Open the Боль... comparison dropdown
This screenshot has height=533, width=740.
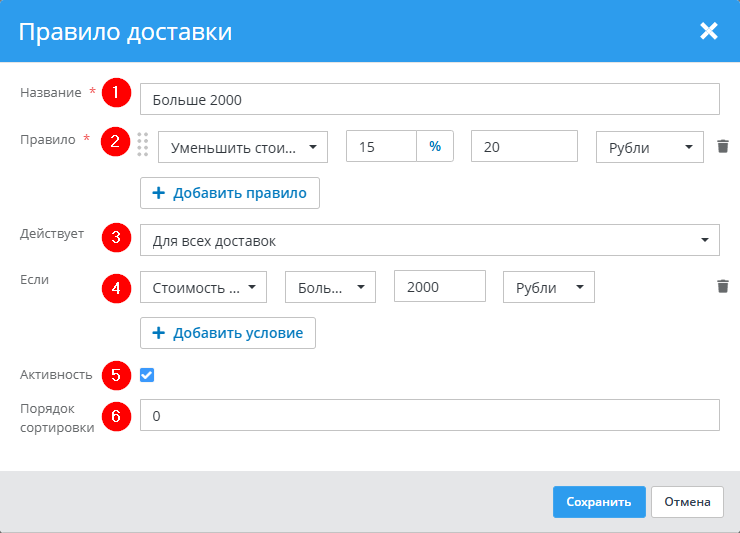(330, 287)
